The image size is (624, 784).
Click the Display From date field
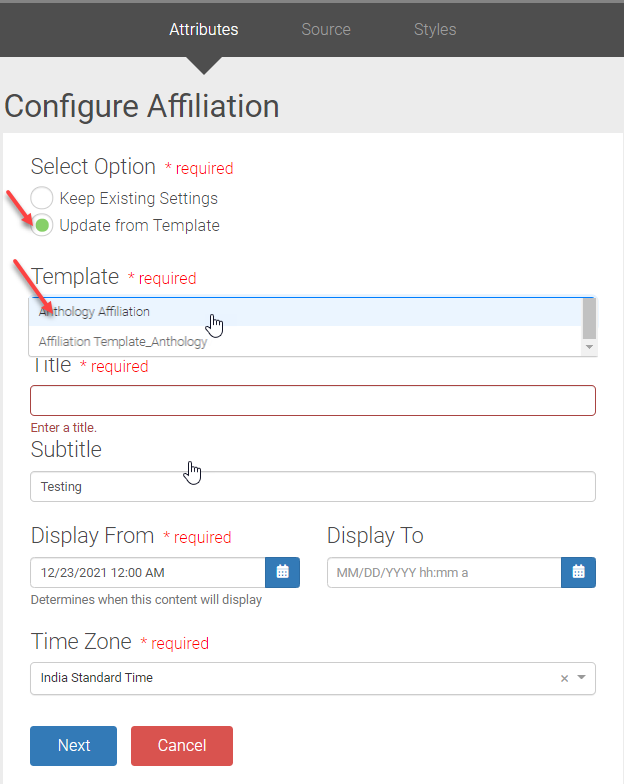[147, 572]
